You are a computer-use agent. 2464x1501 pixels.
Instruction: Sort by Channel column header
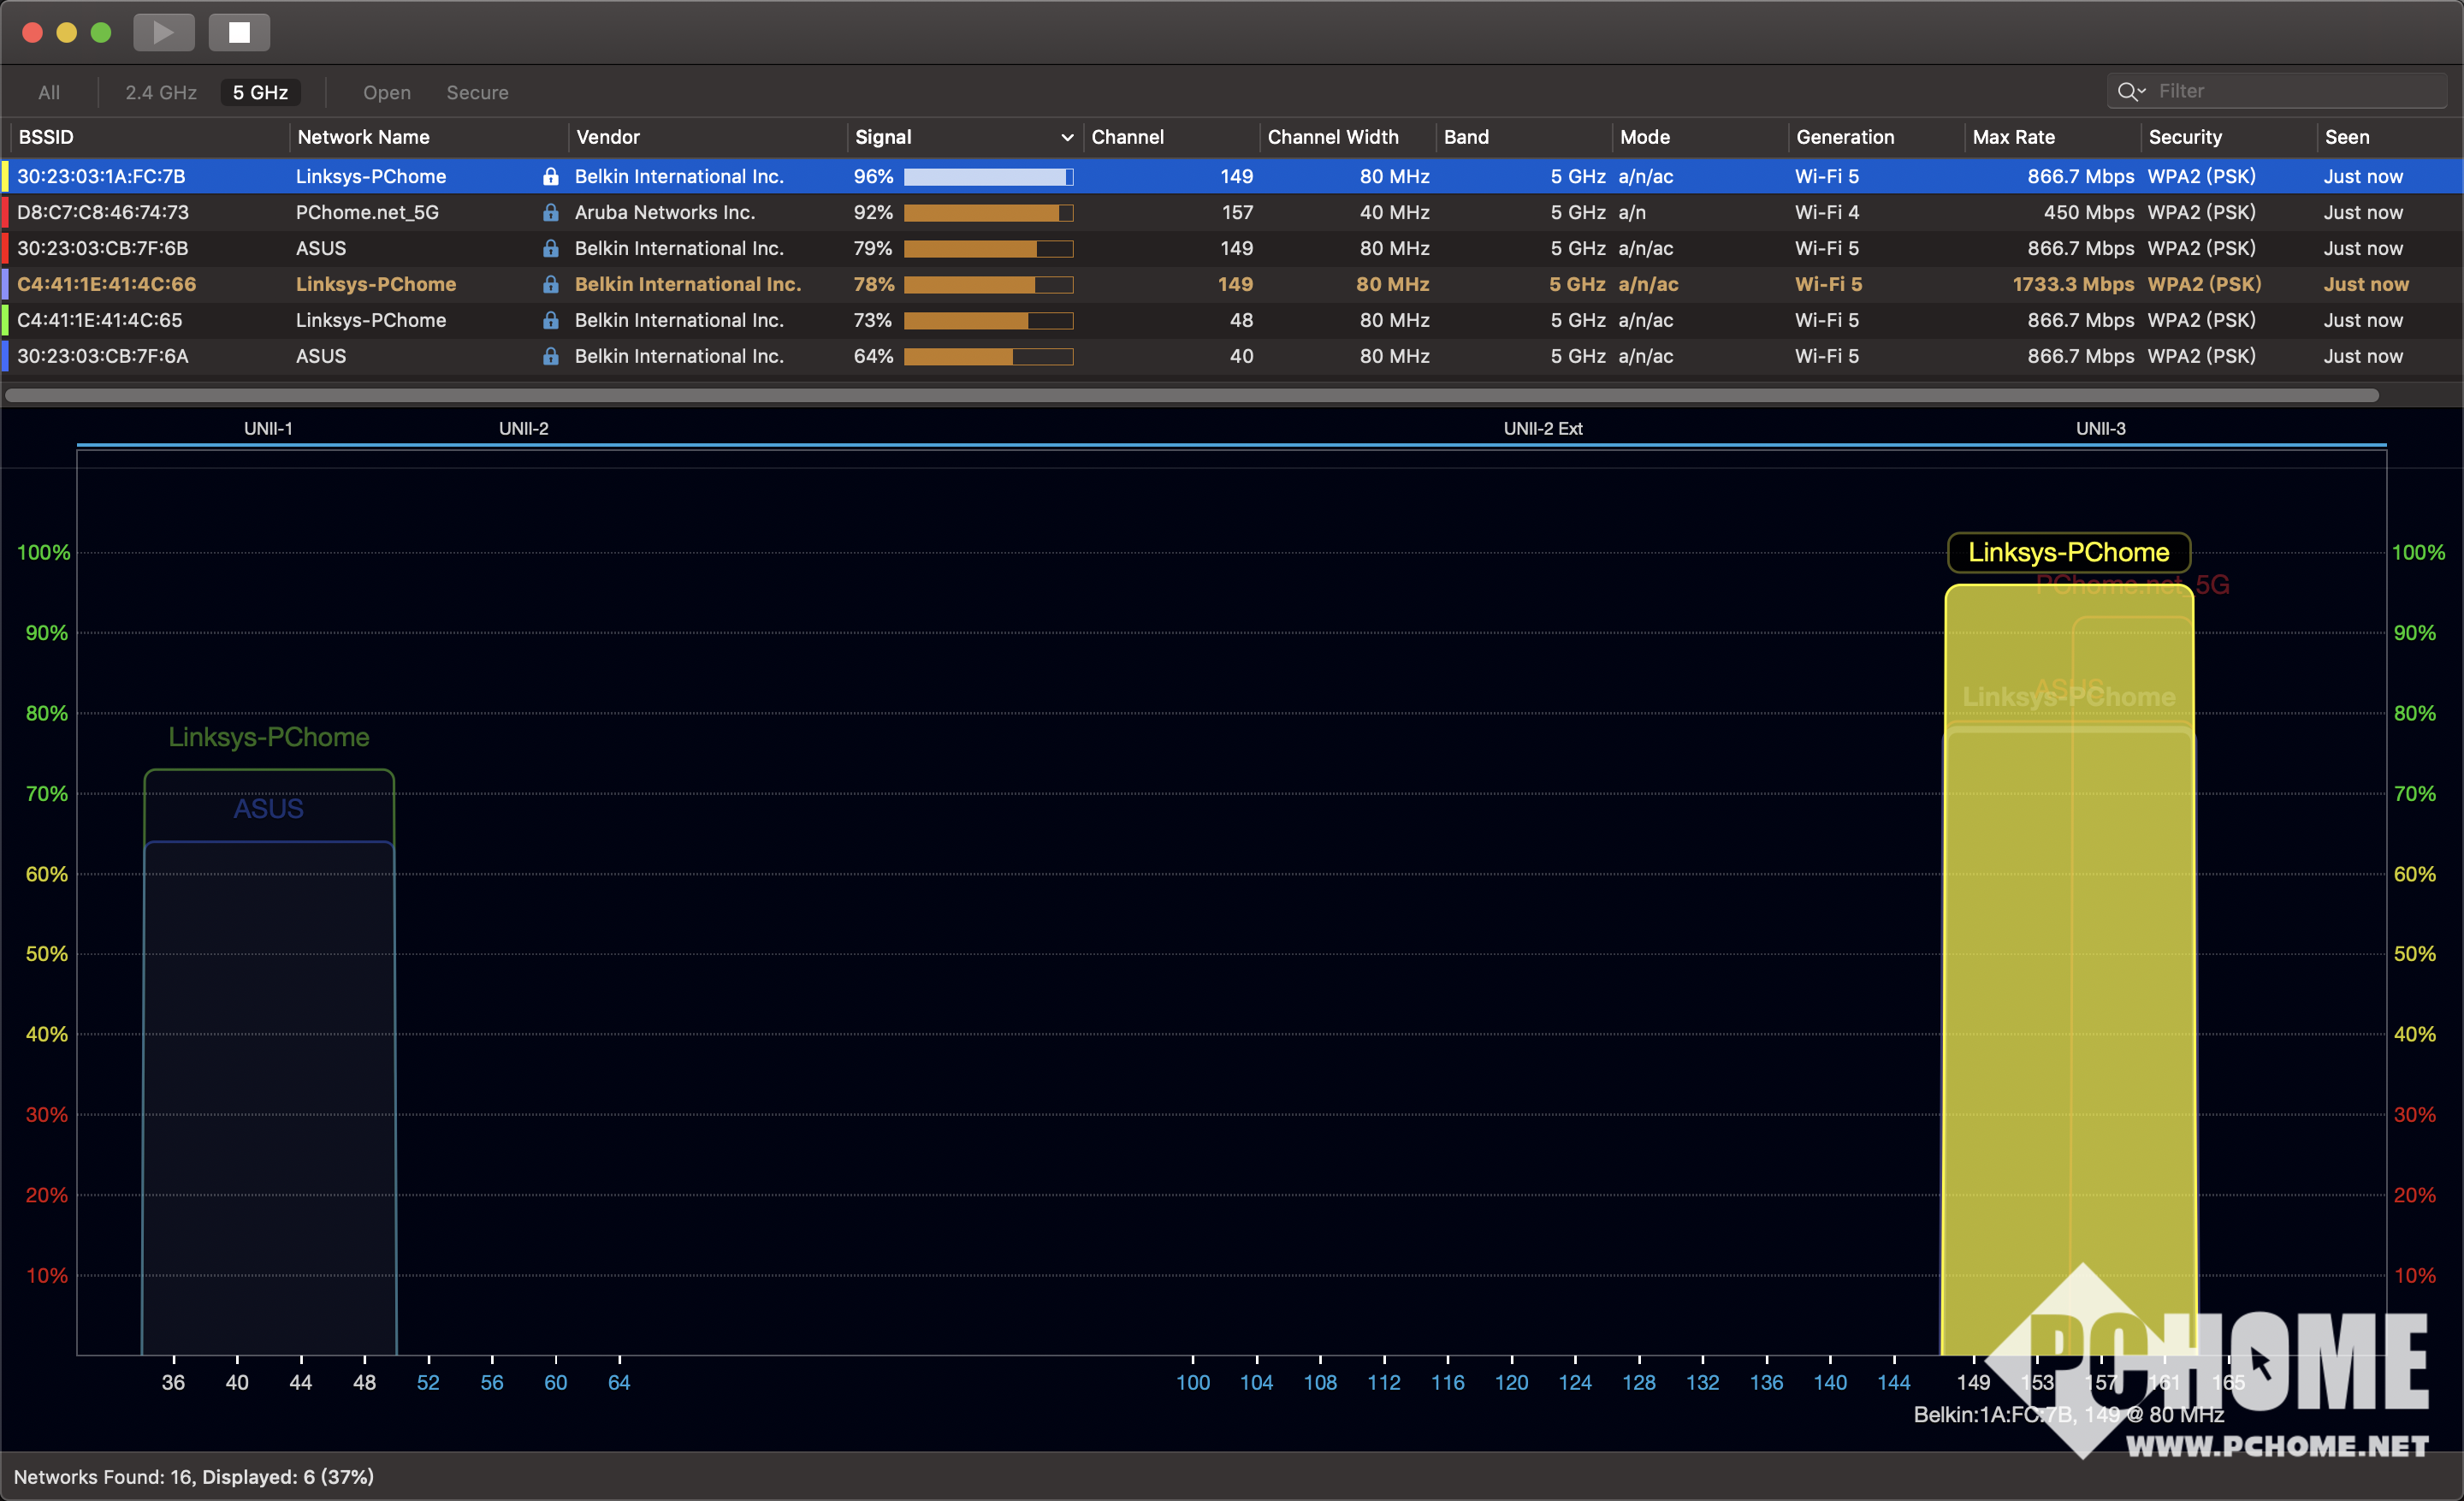click(1127, 137)
